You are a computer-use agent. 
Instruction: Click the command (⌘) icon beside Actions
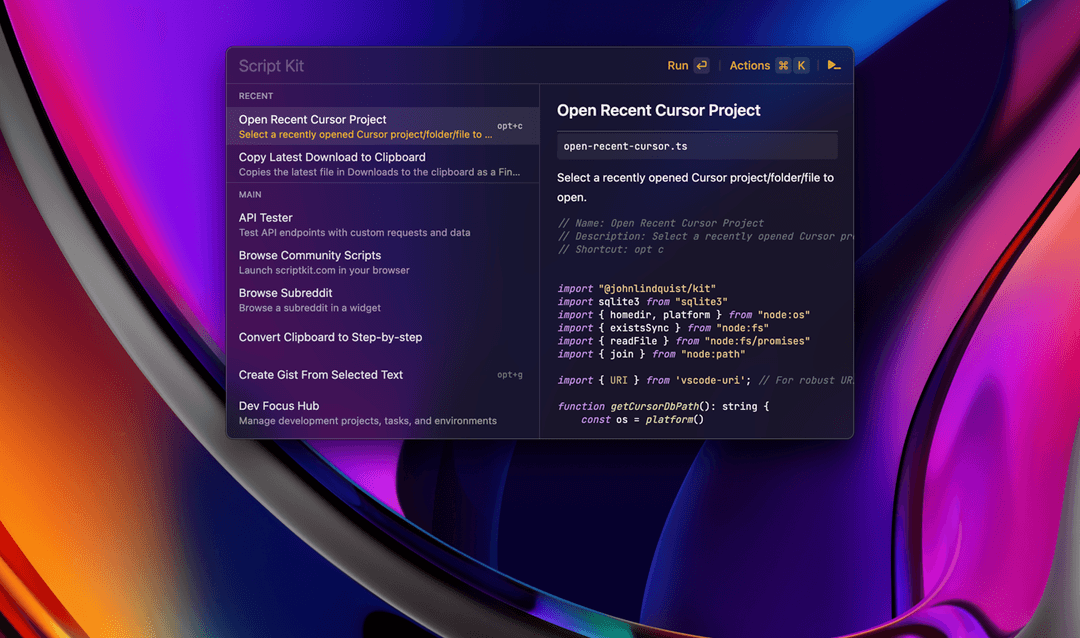(784, 65)
